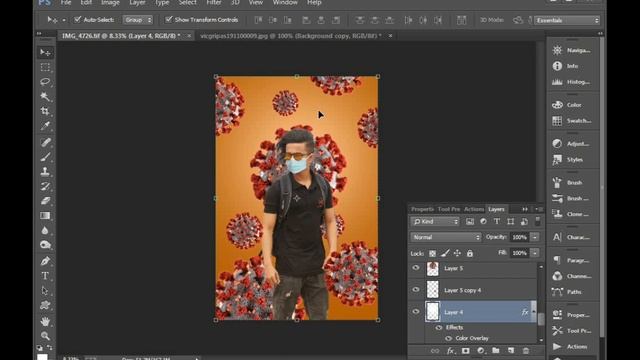Image resolution: width=640 pixels, height=360 pixels.
Task: Select the History Brush tool
Action: (x=45, y=186)
